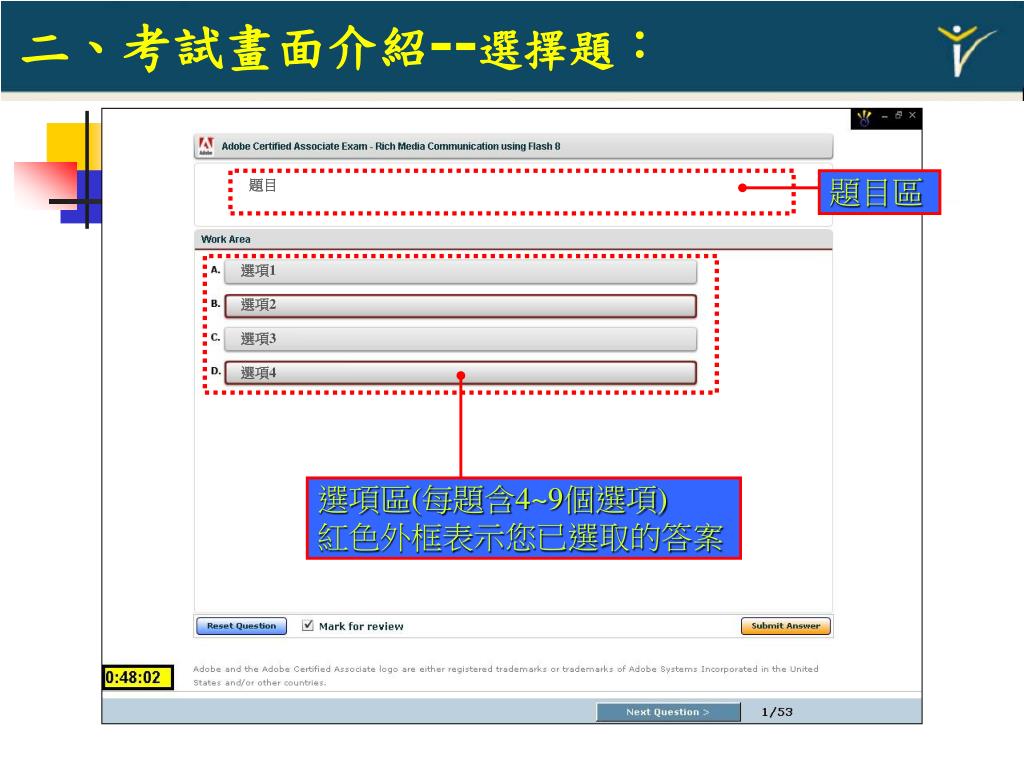1024x768 pixels.
Task: Choose answer option 選項3
Action: click(x=460, y=339)
